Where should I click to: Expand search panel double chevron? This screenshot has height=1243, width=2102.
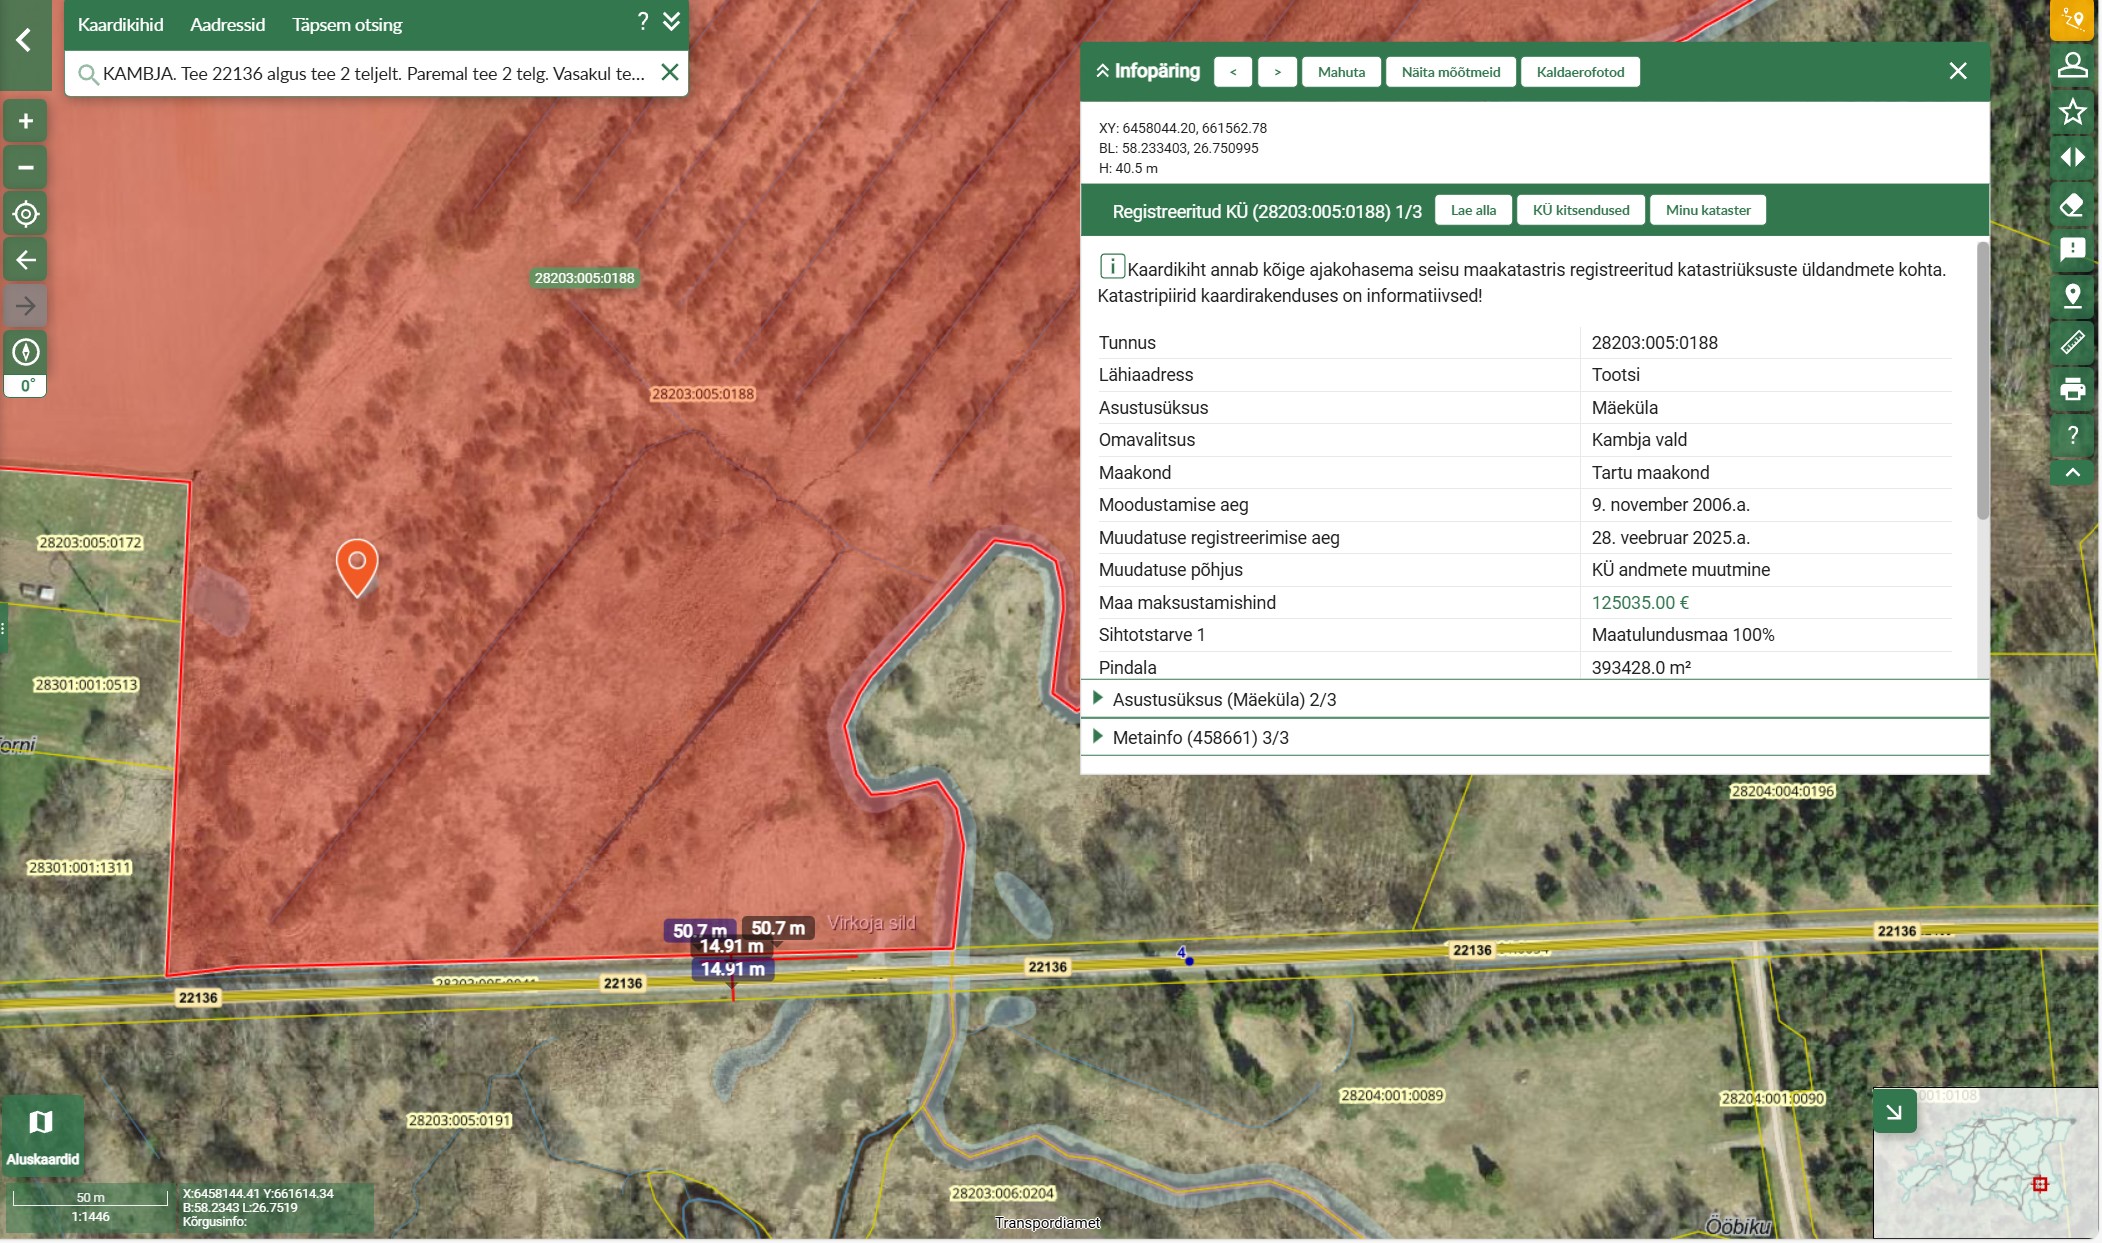point(672,22)
